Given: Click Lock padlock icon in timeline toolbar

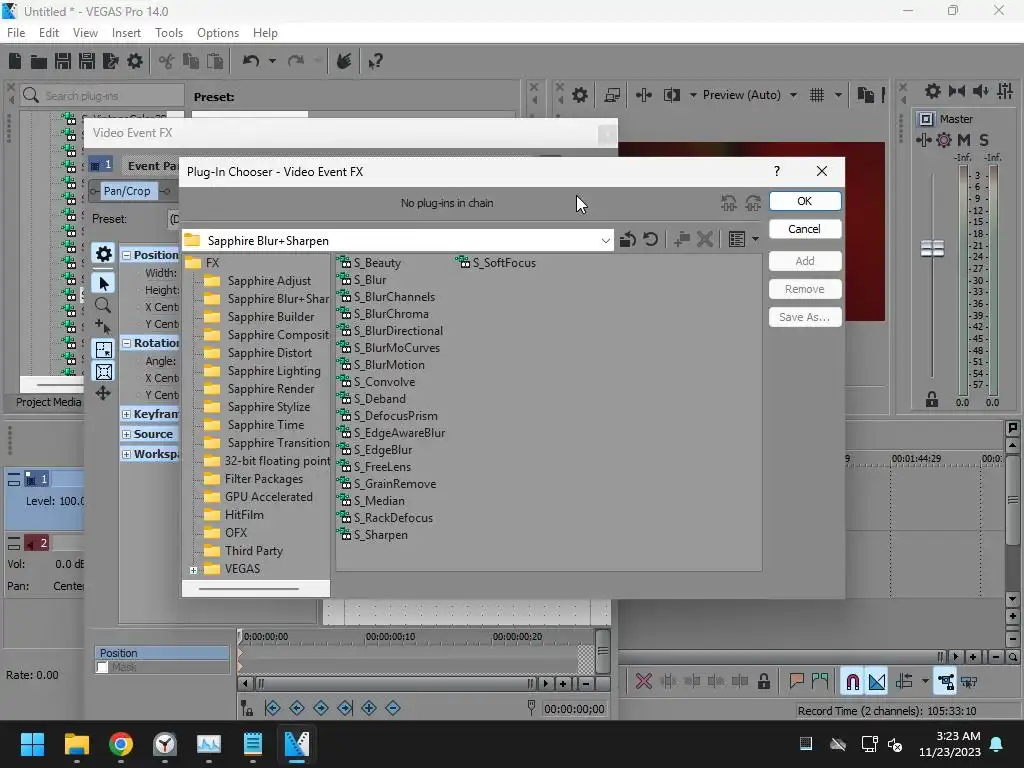Looking at the screenshot, I should pyautogui.click(x=763, y=682).
